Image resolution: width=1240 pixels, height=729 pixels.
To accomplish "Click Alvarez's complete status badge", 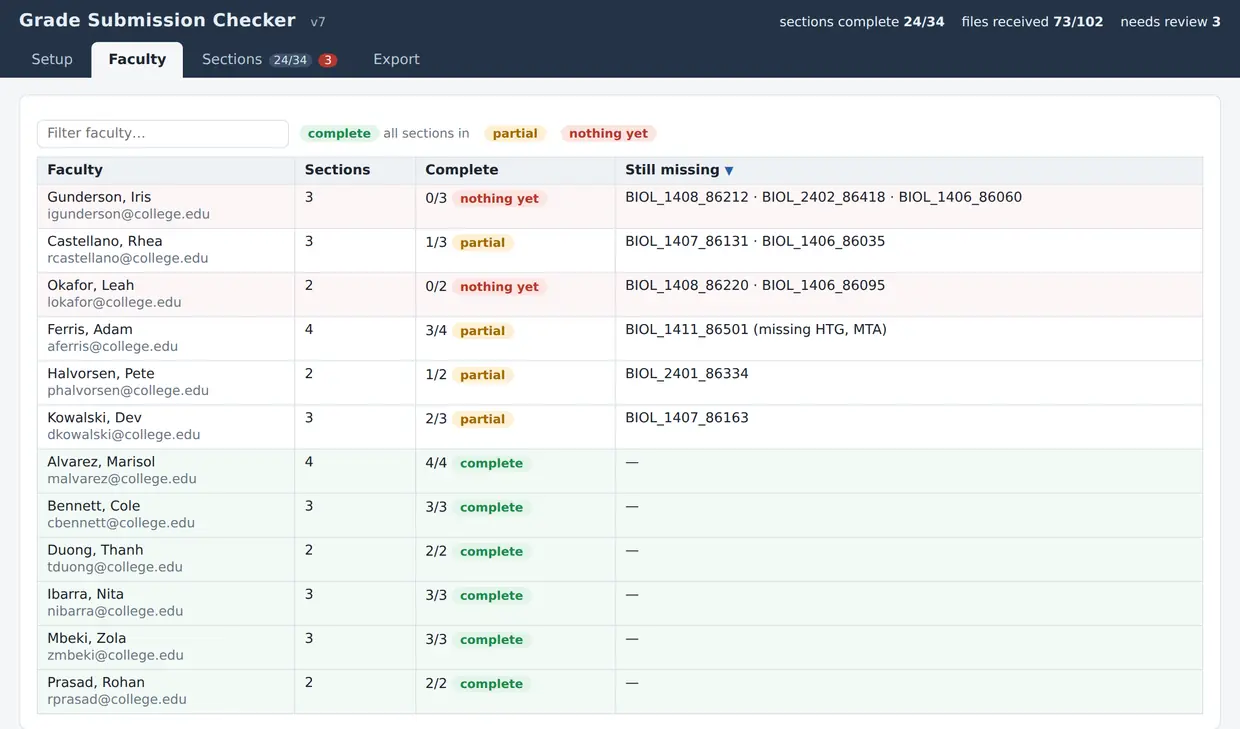I will click(x=491, y=463).
